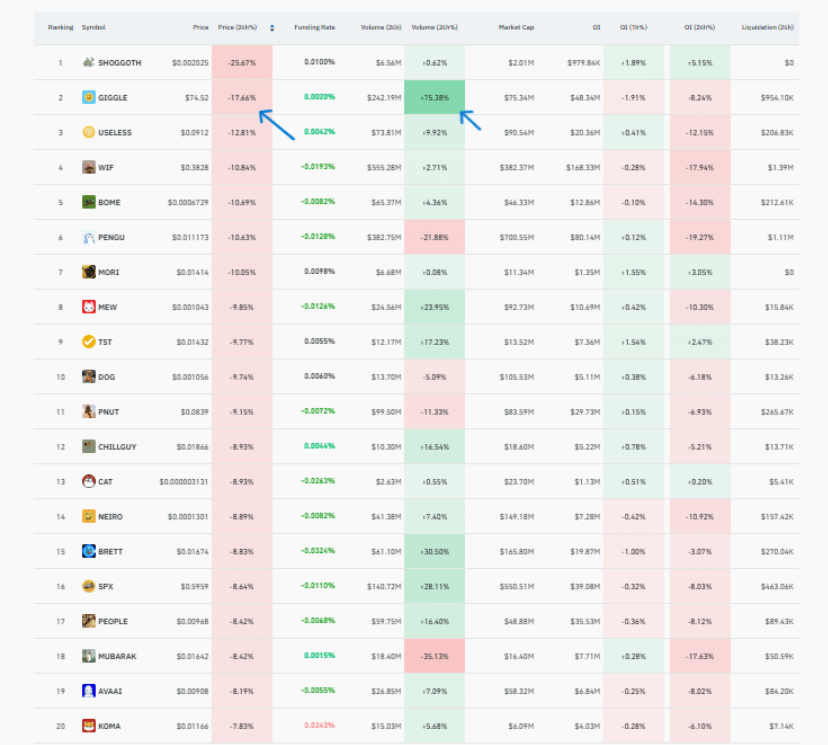Click the KOMA coin icon
This screenshot has height=745, width=828.
coord(89,726)
